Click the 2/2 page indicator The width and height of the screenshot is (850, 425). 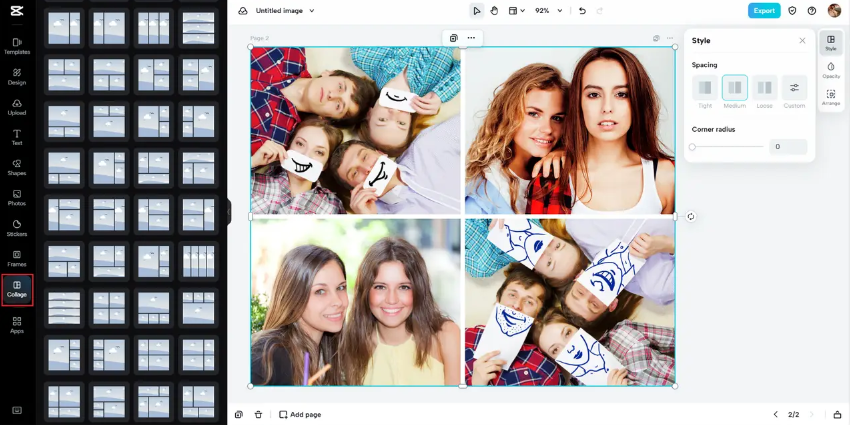[794, 415]
